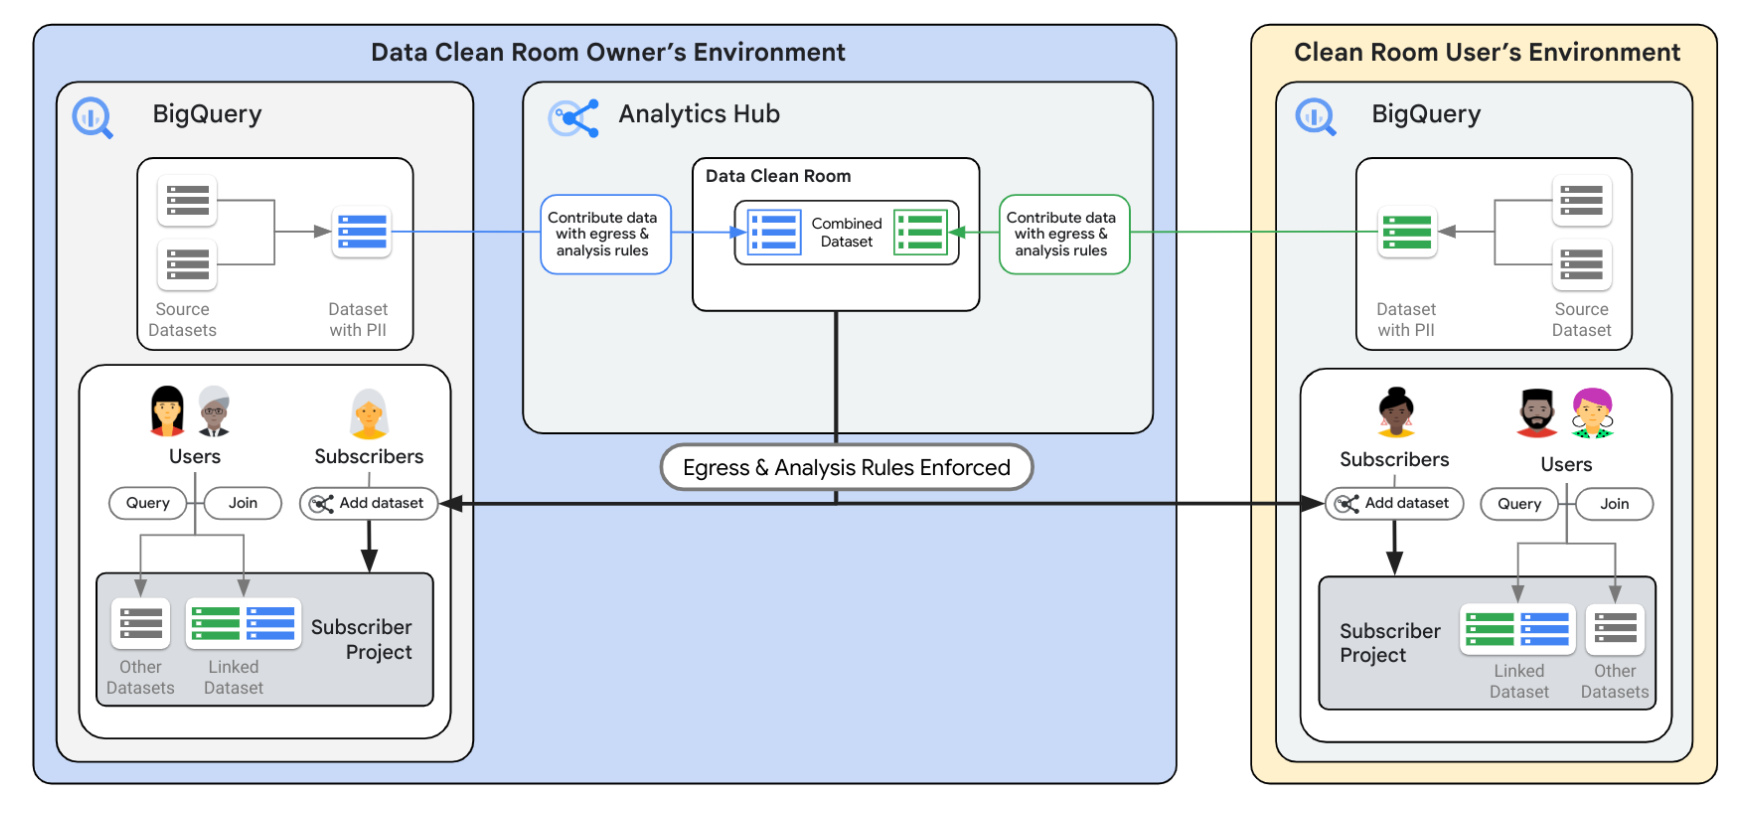
Task: Click the Source Datasets label in owner's BigQuery
Action: 182,320
